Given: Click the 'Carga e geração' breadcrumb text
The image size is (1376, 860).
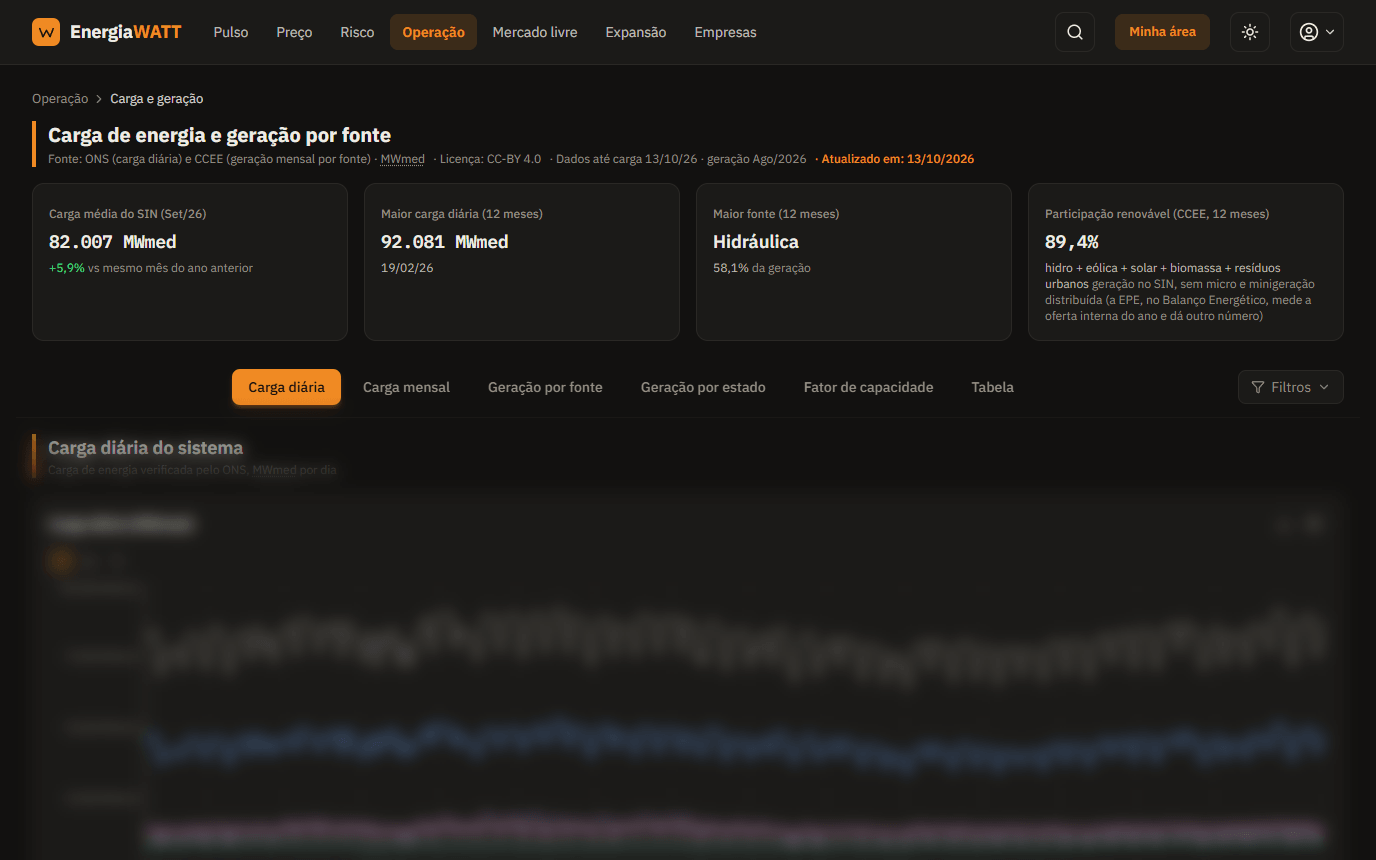Looking at the screenshot, I should click(157, 99).
